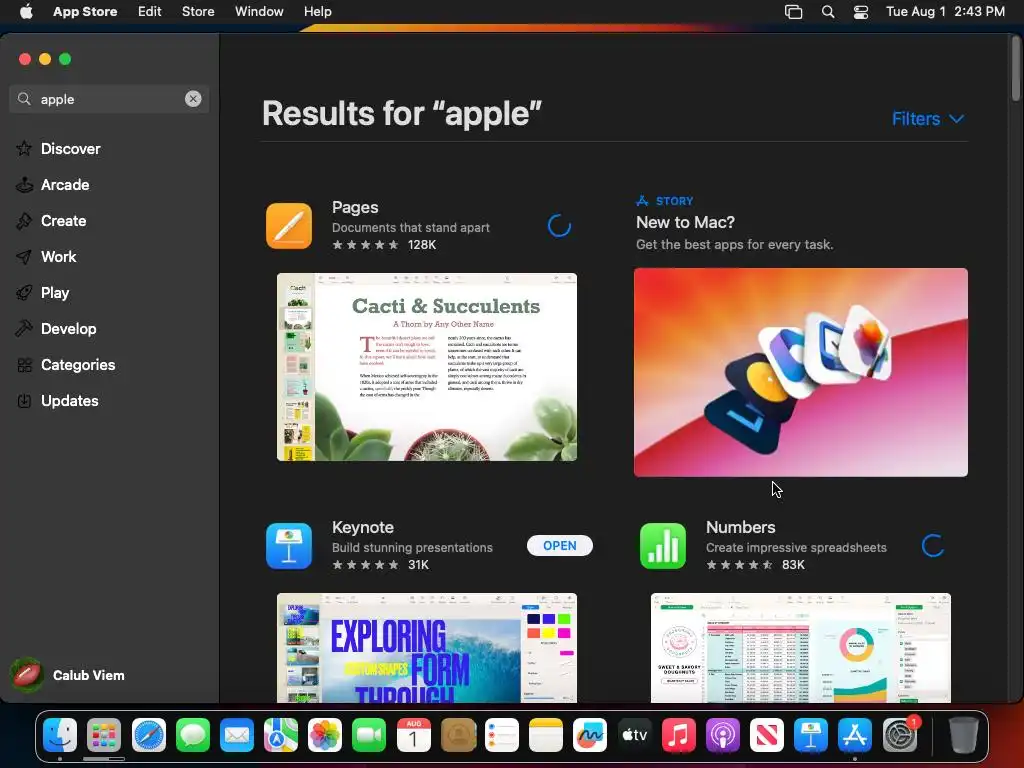This screenshot has width=1024, height=768.
Task: Click the Pages rating count 128K
Action: click(x=422, y=245)
